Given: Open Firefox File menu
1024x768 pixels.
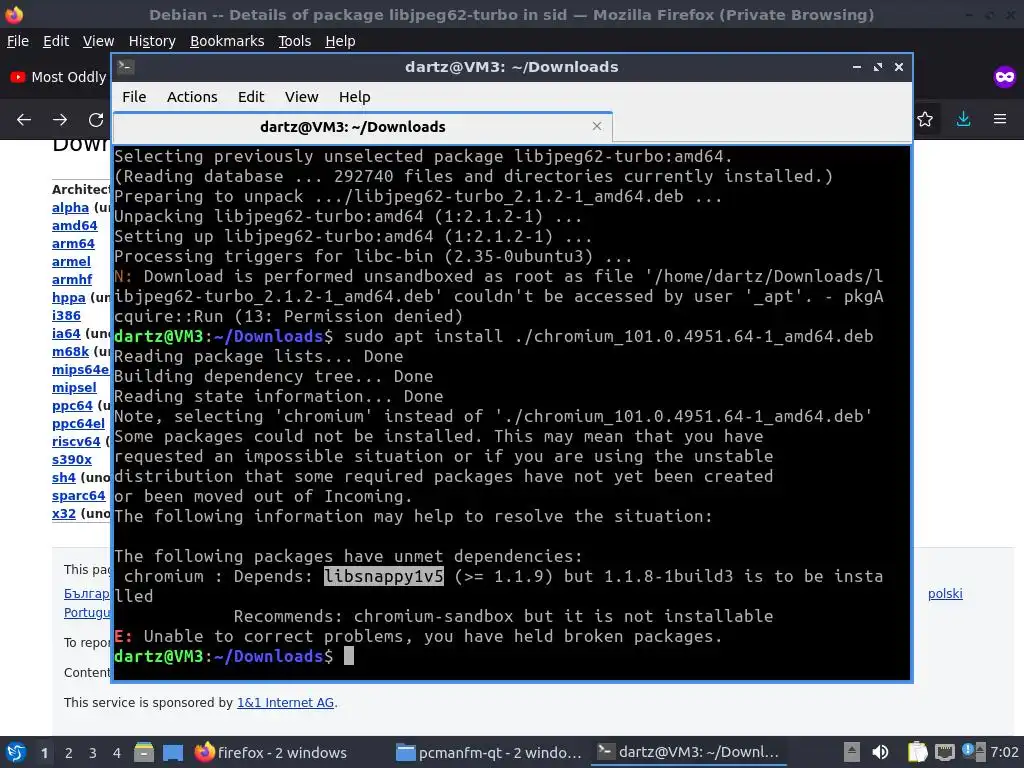Looking at the screenshot, I should [x=18, y=41].
